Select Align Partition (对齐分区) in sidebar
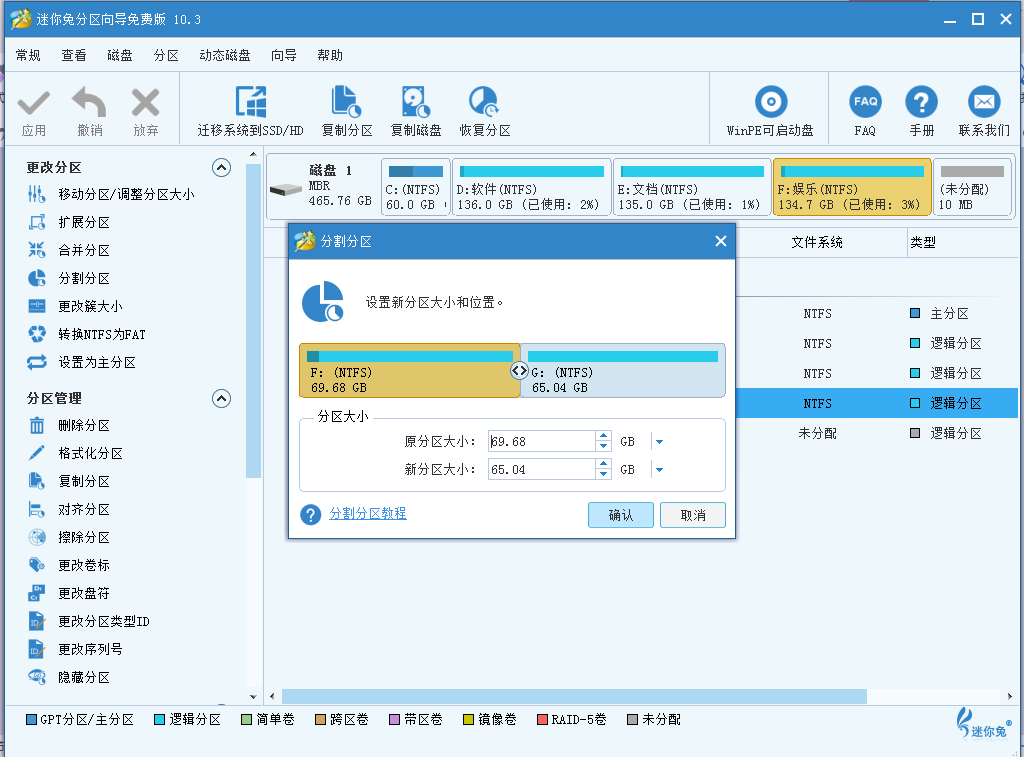This screenshot has height=757, width=1024. 84,509
